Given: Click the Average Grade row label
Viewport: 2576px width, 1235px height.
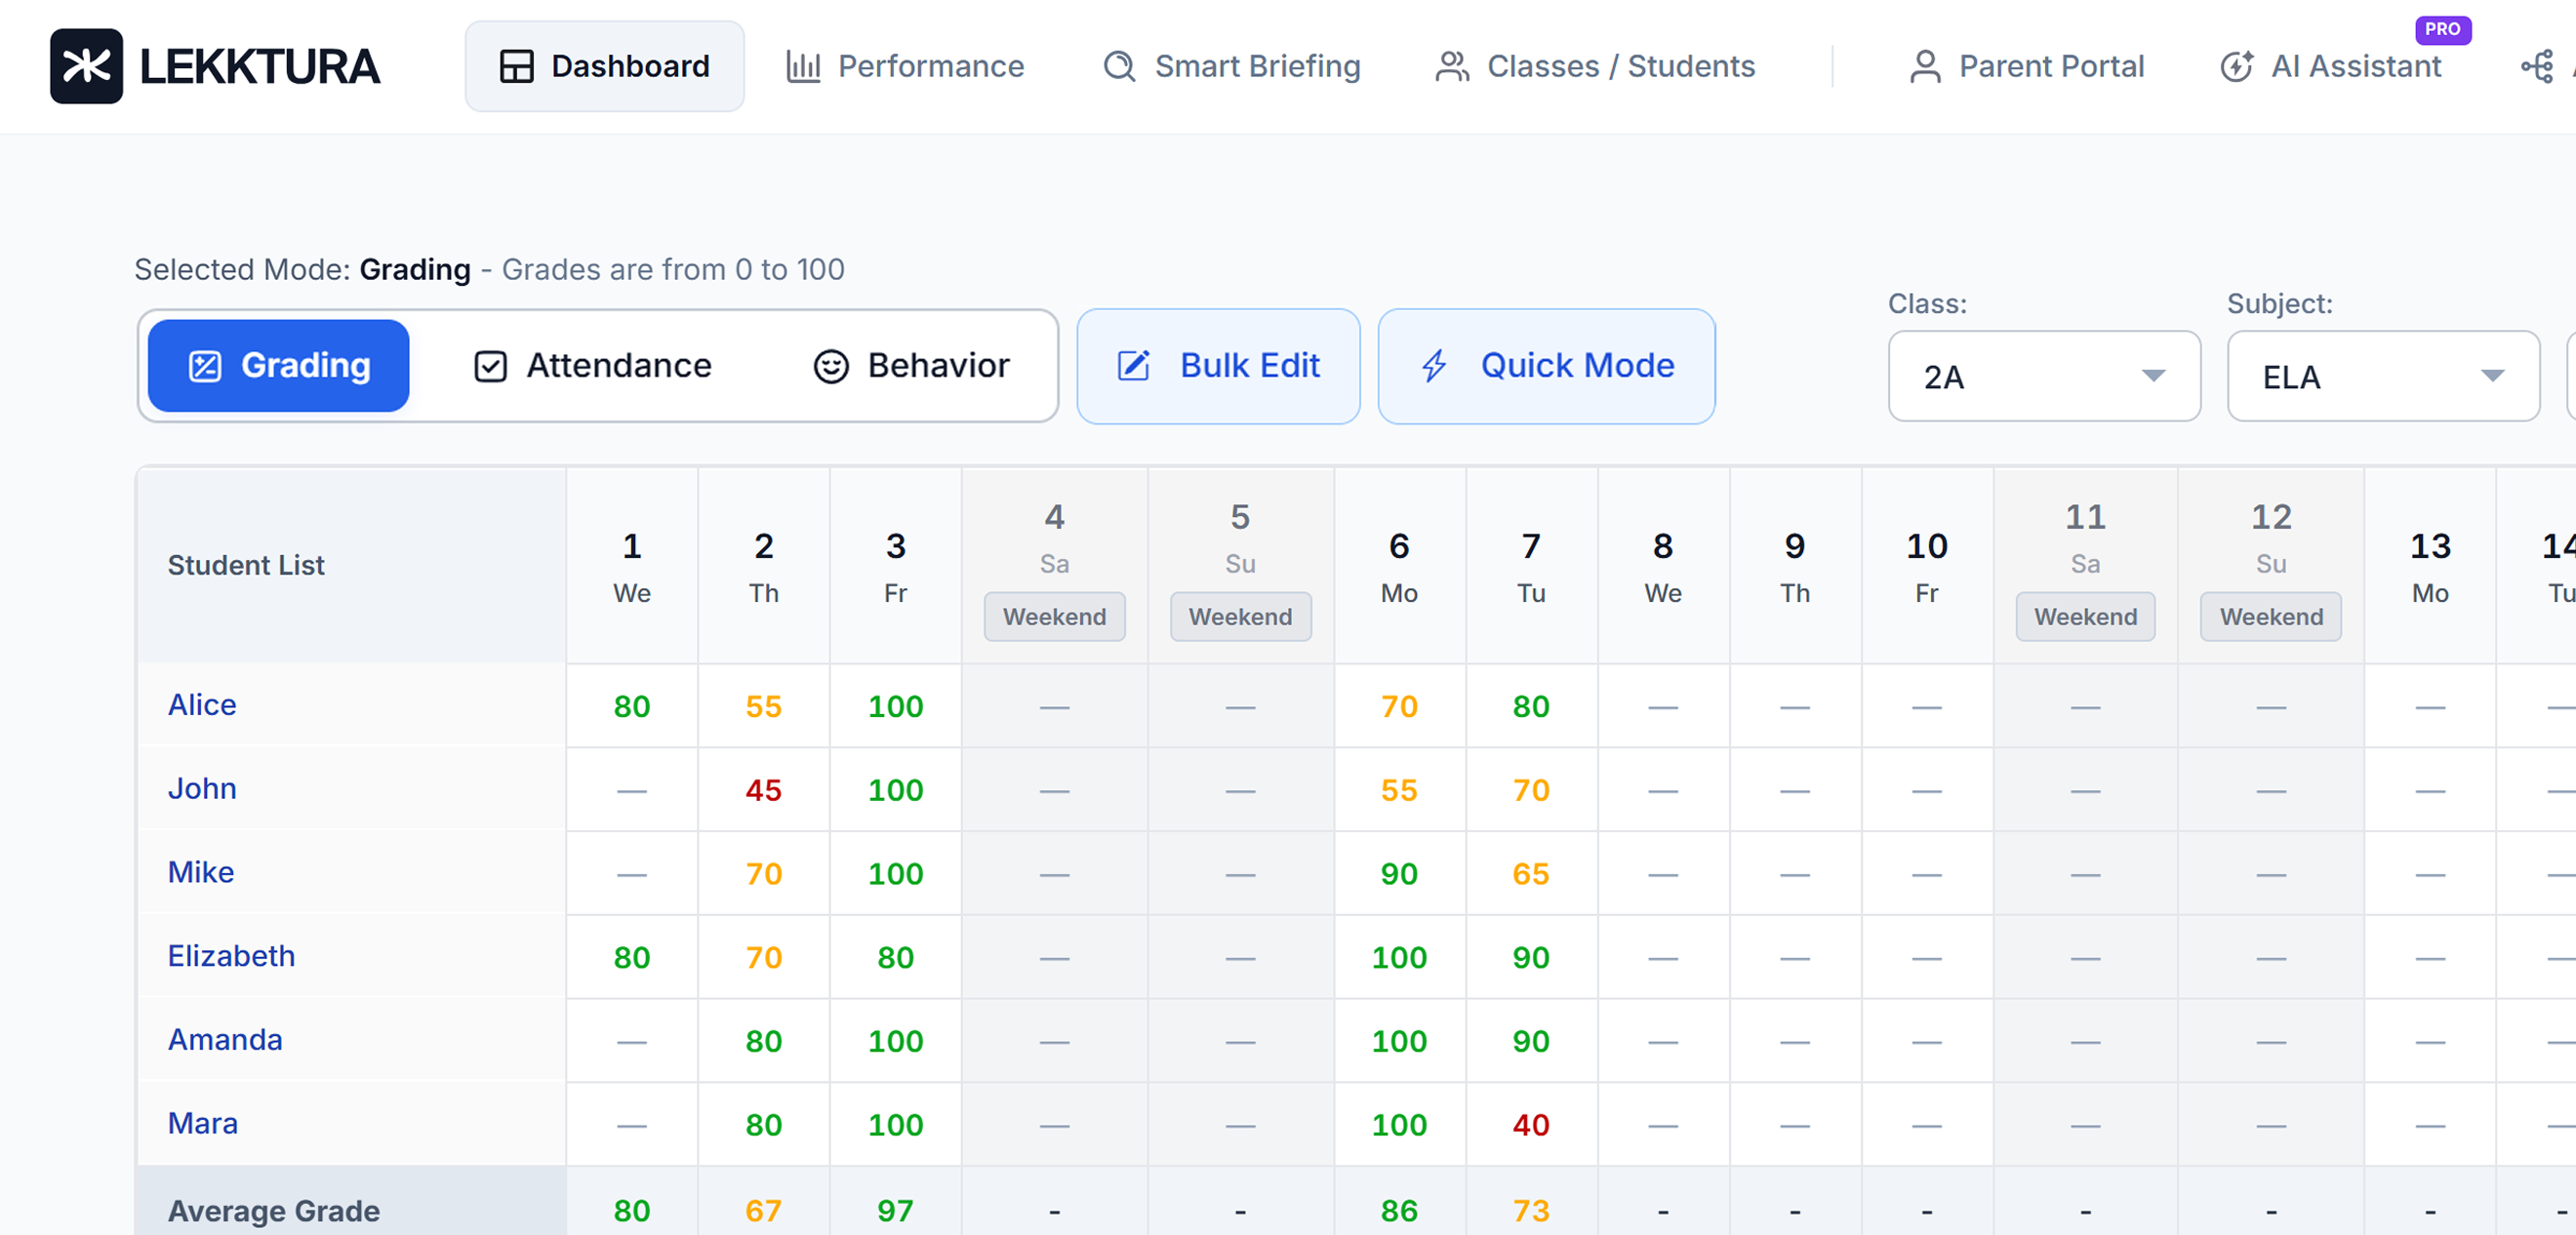Looking at the screenshot, I should coord(274,1210).
